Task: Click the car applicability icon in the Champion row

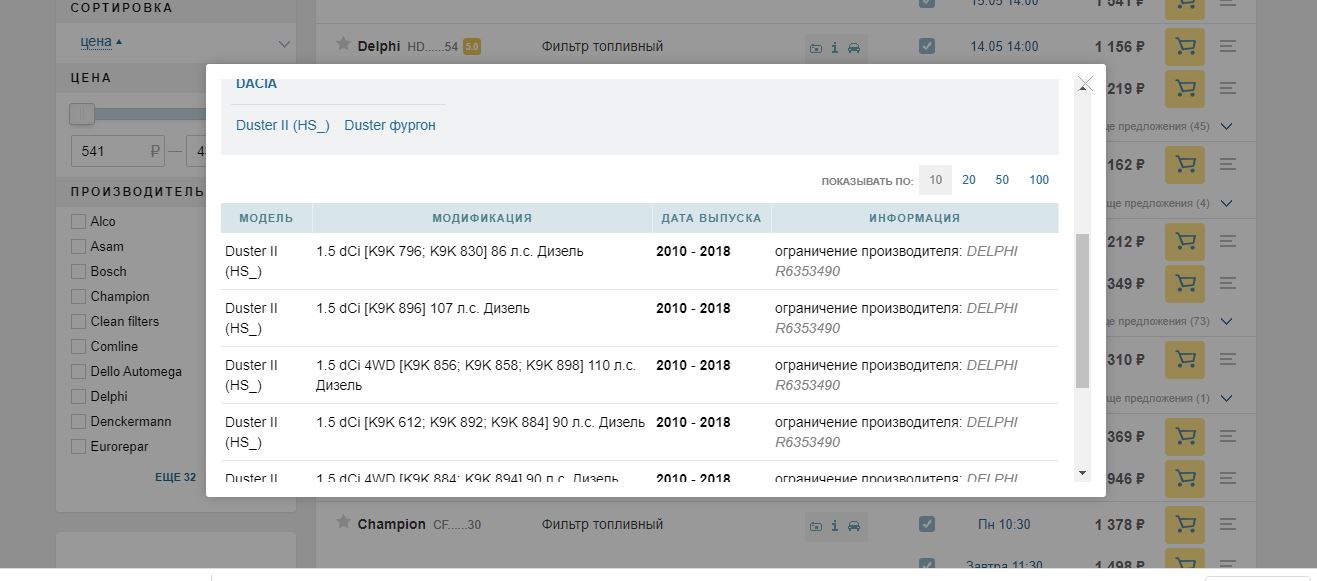Action: (854, 526)
